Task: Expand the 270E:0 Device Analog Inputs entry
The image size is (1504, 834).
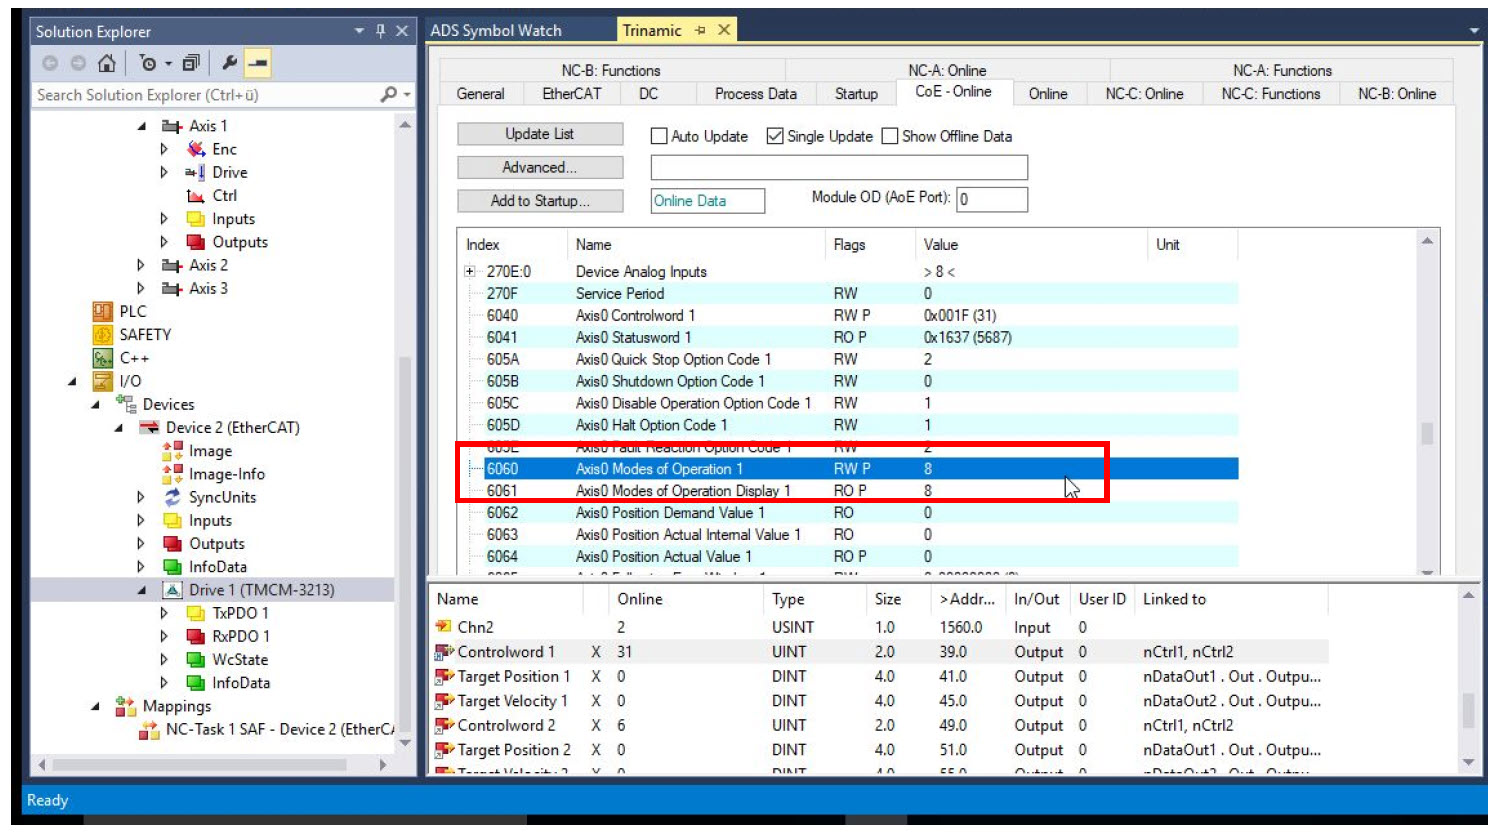Action: click(x=470, y=271)
